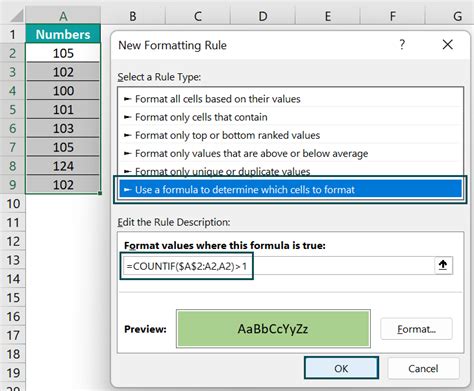The height and width of the screenshot is (391, 474).
Task: Select 'Format all cells based on their values'
Action: [x=291, y=99]
